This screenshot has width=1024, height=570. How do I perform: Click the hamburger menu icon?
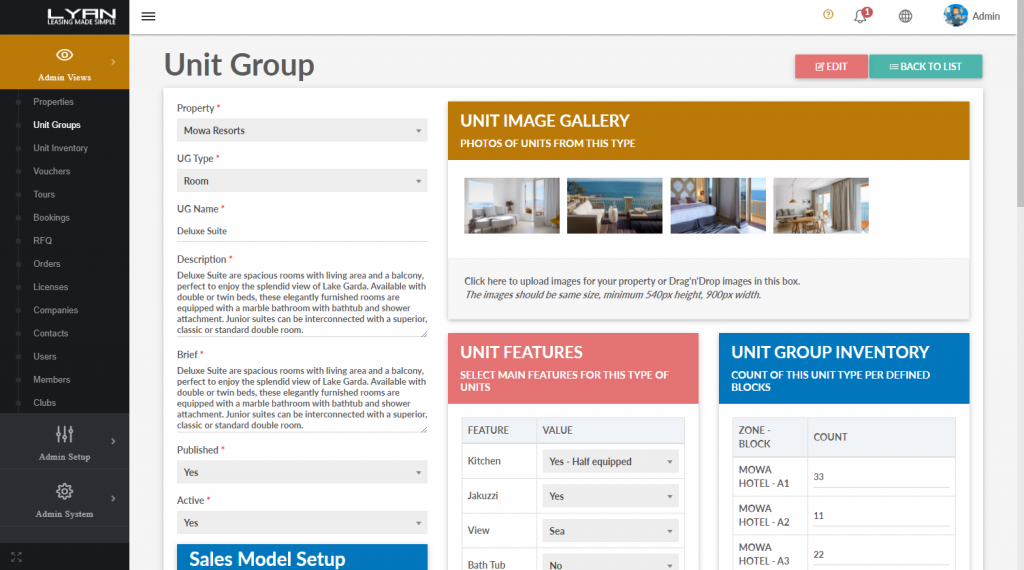point(149,16)
